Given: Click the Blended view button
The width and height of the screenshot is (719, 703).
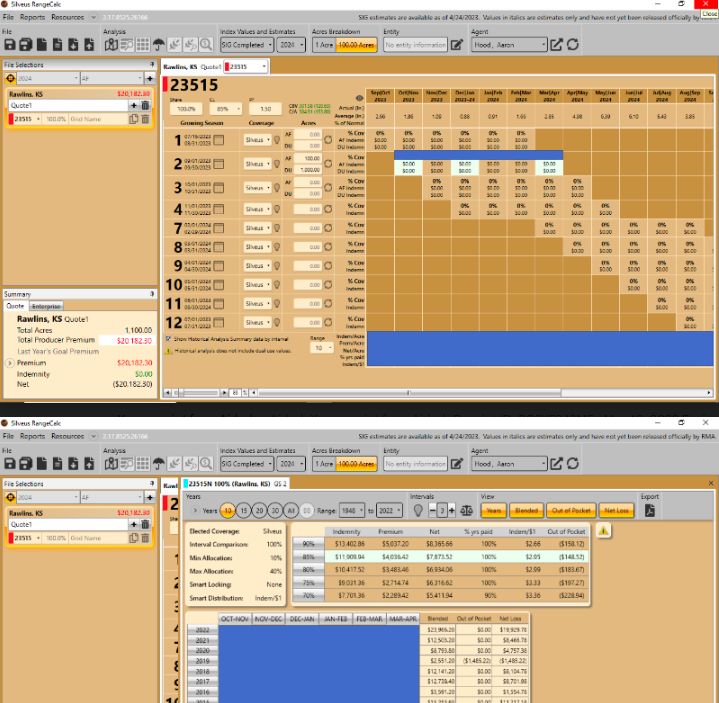Looking at the screenshot, I should pos(526,510).
